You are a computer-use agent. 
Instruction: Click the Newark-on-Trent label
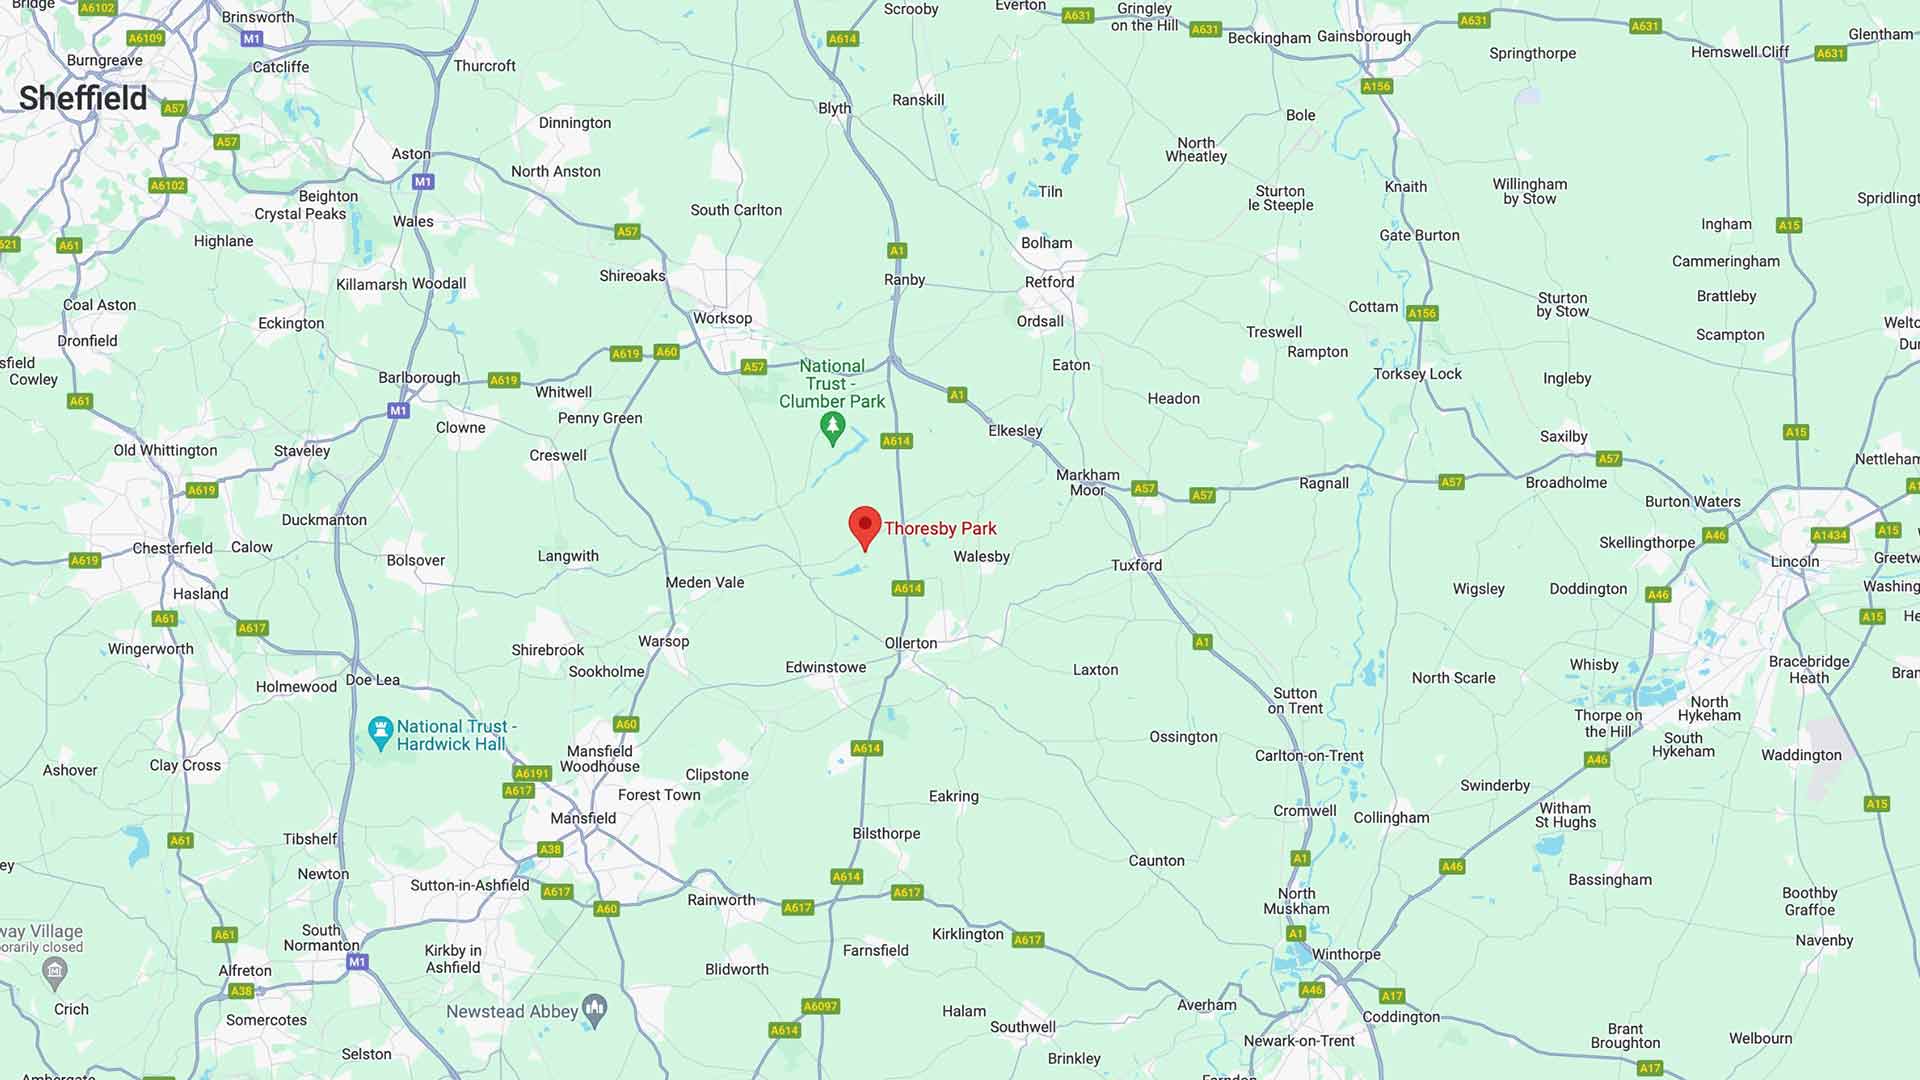1299,1040
